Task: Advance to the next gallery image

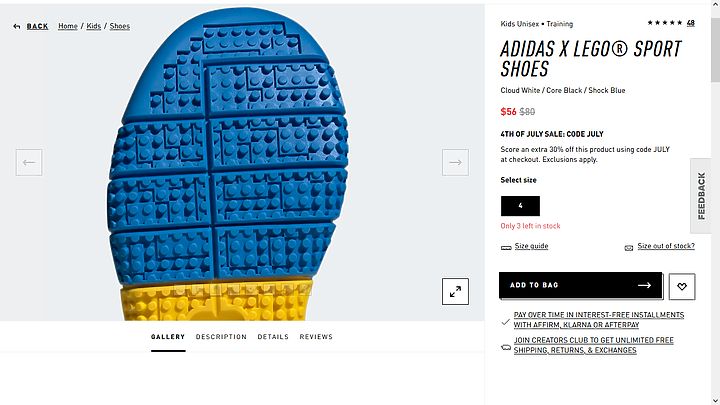Action: (x=456, y=162)
